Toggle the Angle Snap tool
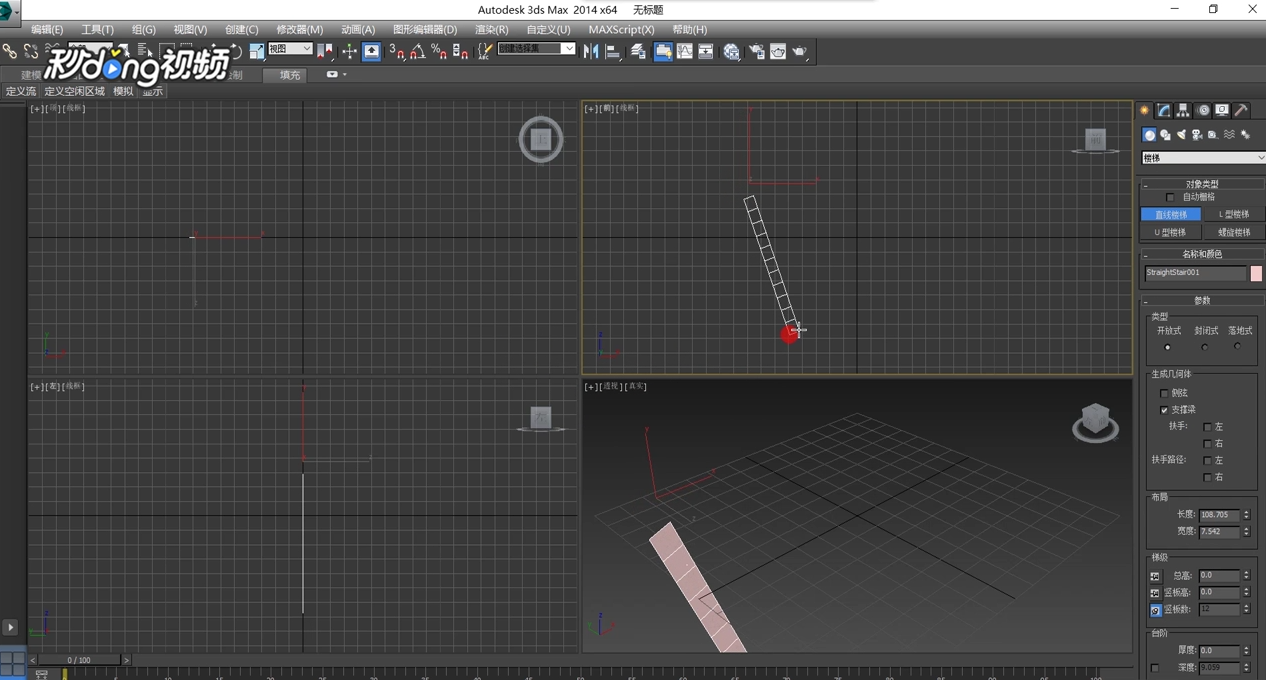 418,51
